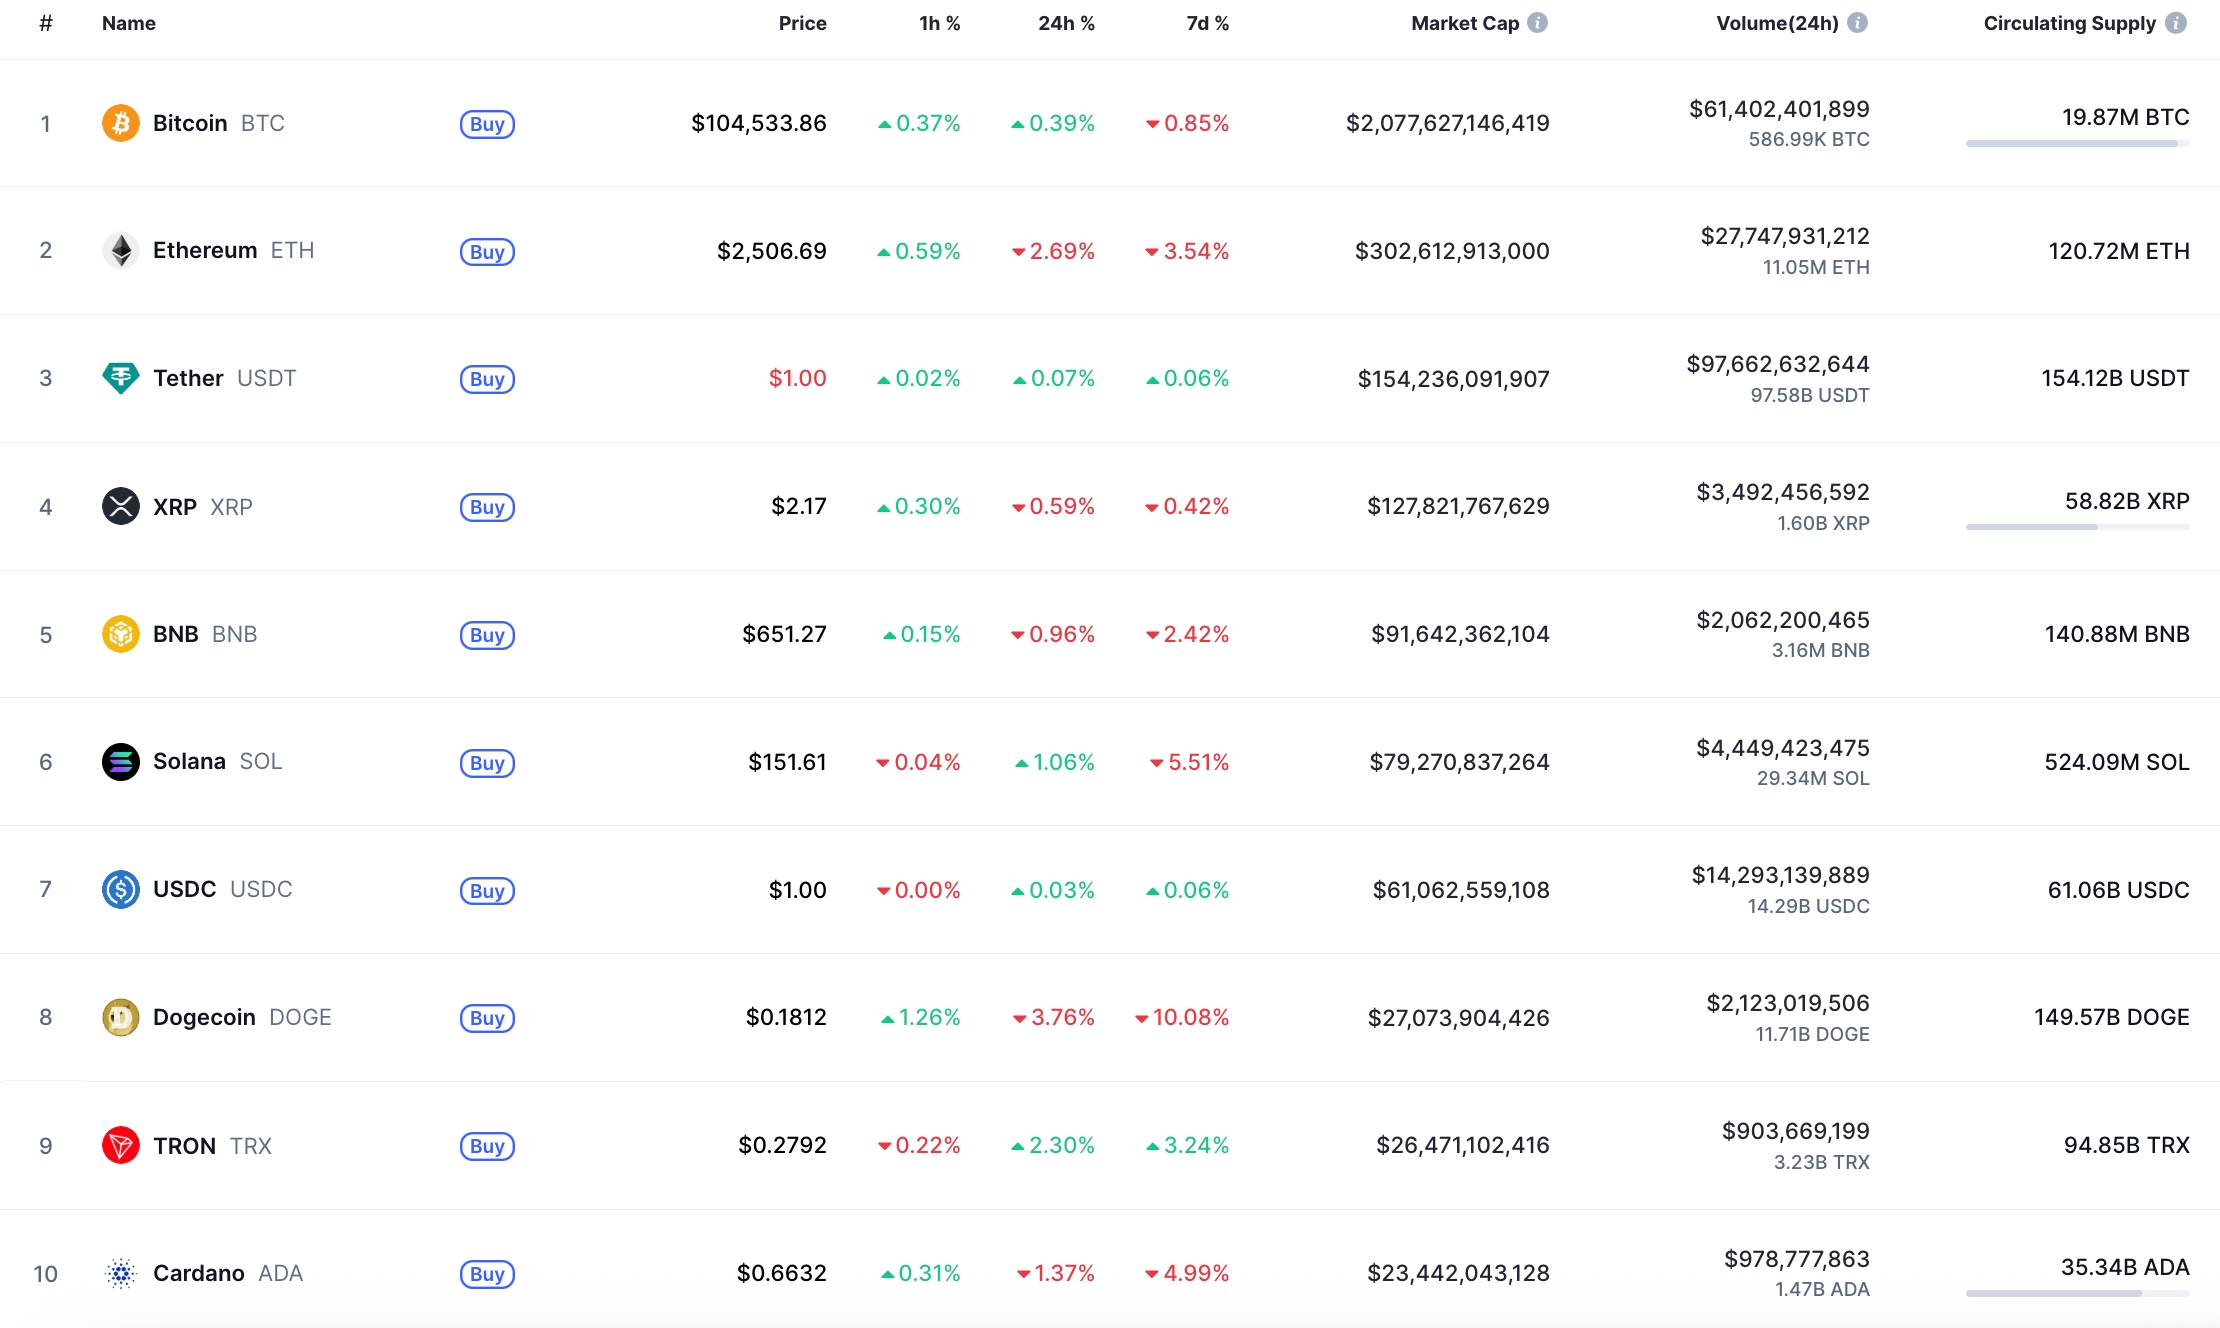Open the Circulating Supply info icon
This screenshot has width=2220, height=1328.
pyautogui.click(x=2176, y=22)
